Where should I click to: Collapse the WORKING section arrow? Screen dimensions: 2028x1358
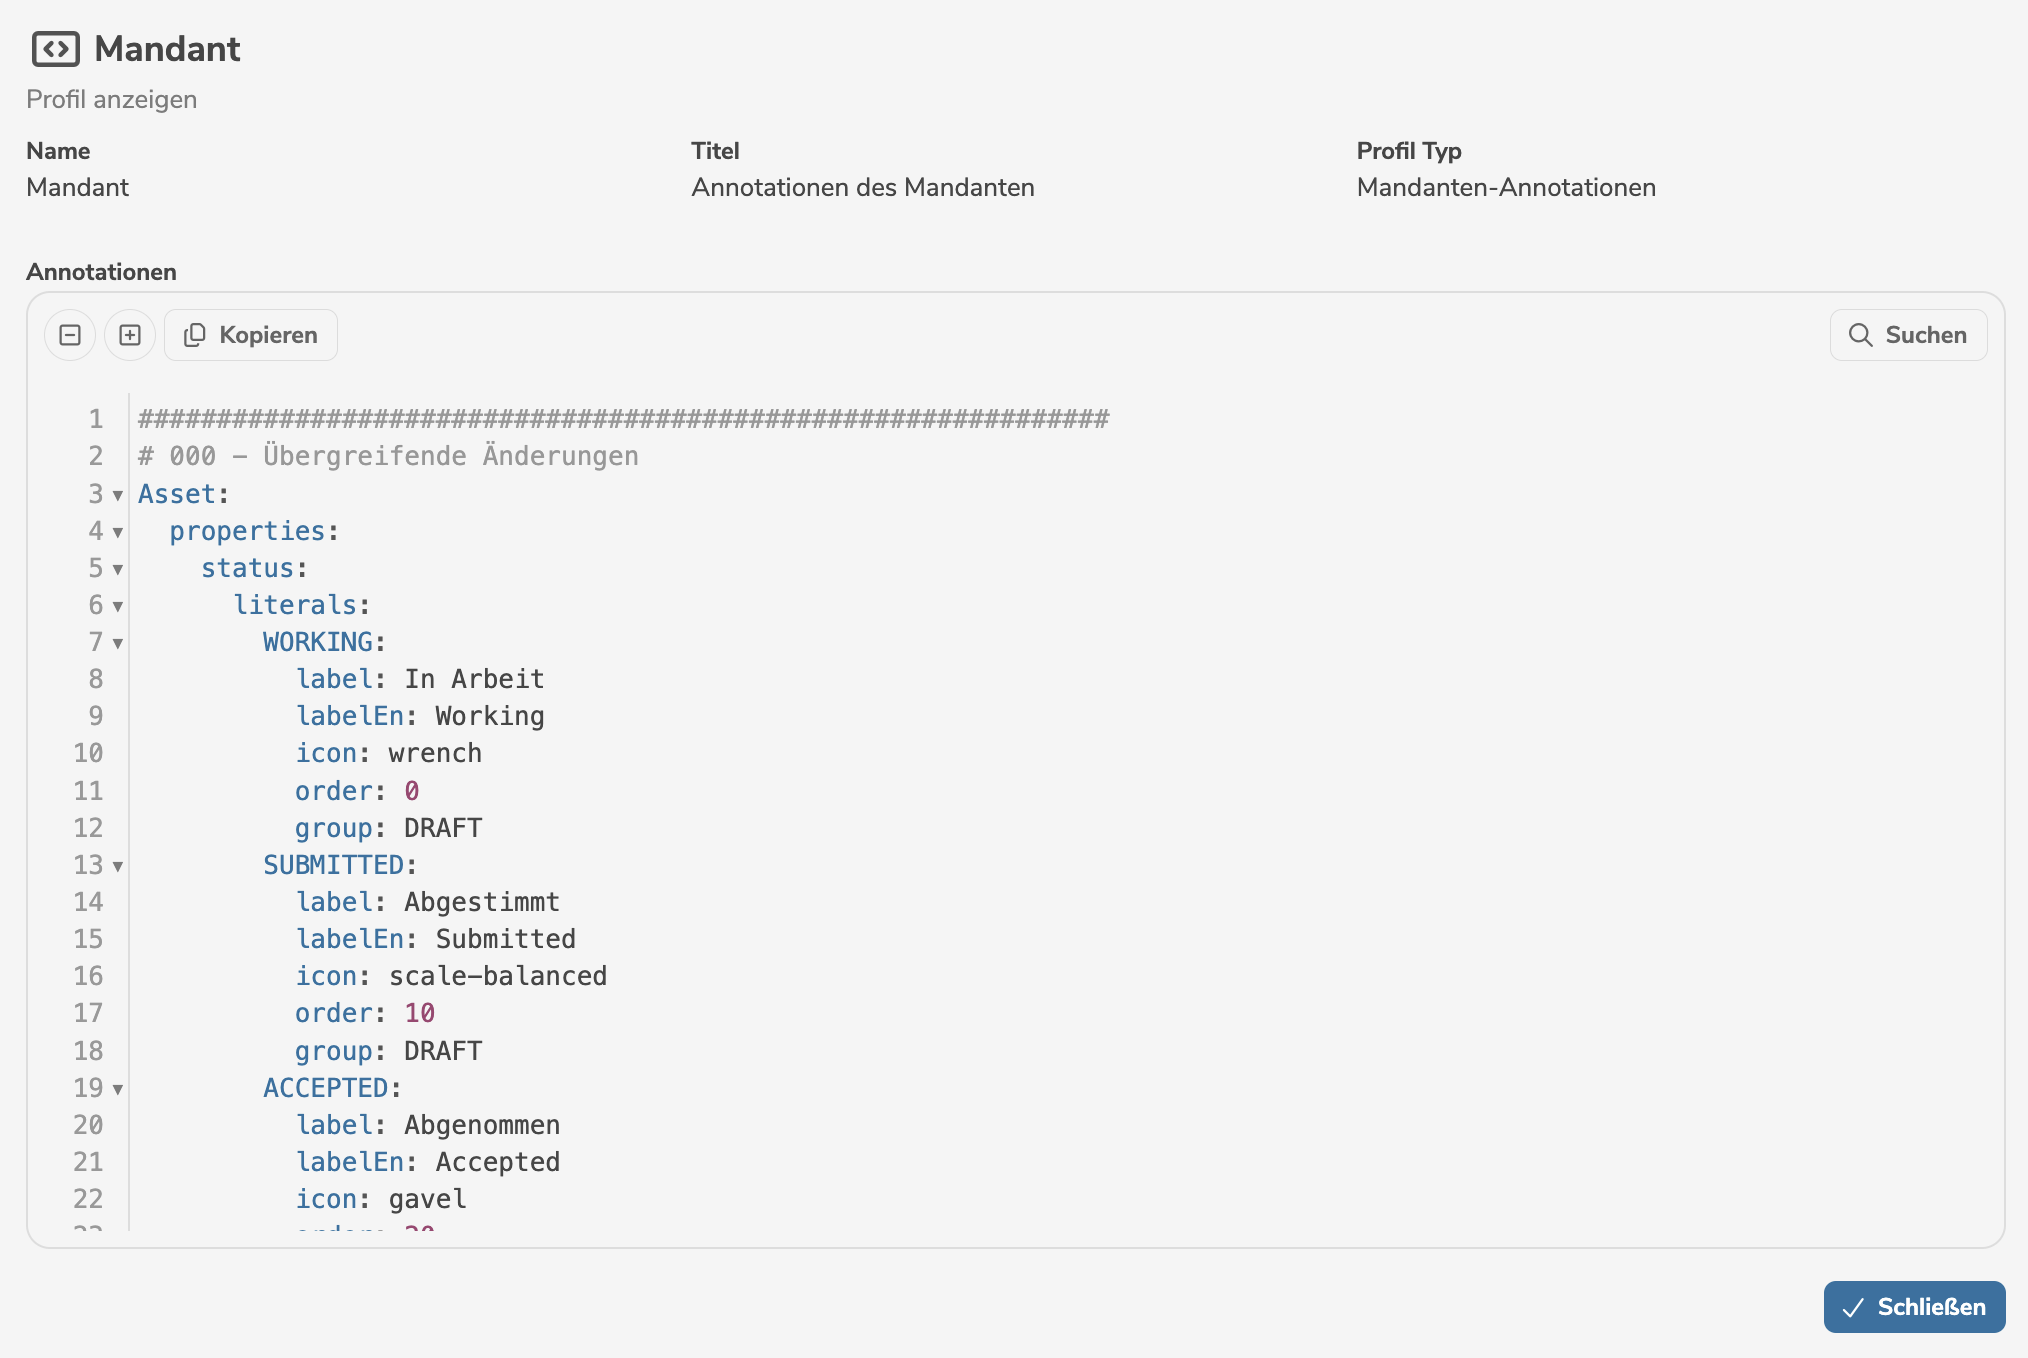(118, 643)
